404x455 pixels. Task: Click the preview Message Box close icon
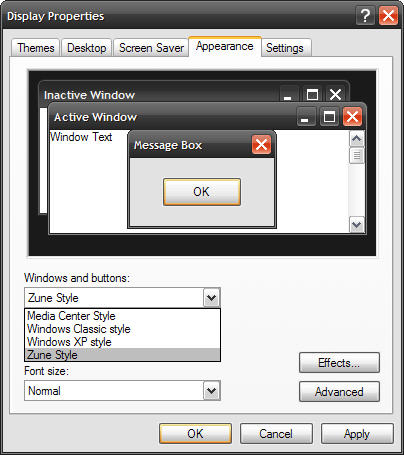click(261, 145)
